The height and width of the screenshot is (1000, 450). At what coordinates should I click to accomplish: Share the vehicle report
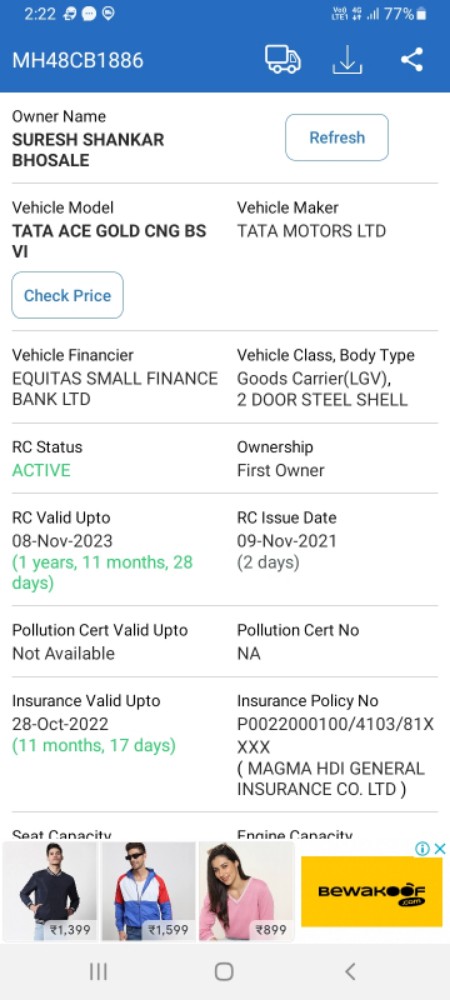point(412,60)
